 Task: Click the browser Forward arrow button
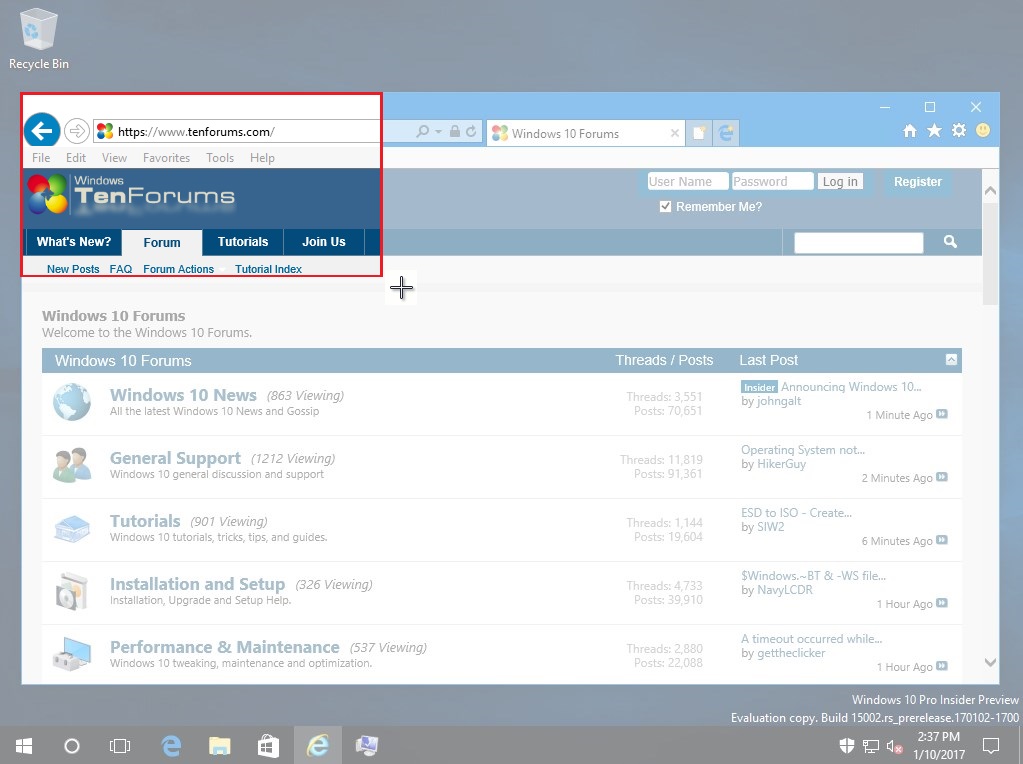point(77,131)
